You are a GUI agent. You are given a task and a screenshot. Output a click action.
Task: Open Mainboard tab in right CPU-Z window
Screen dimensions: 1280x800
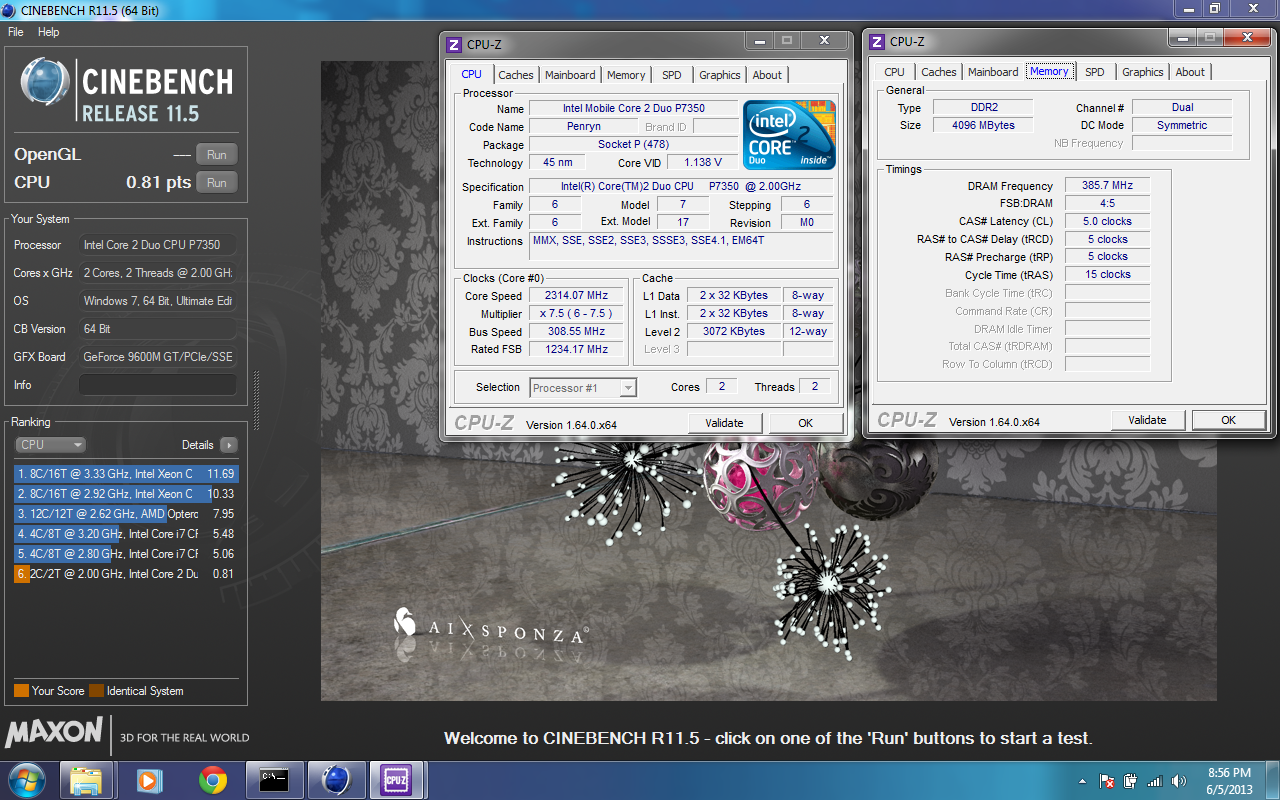click(993, 72)
